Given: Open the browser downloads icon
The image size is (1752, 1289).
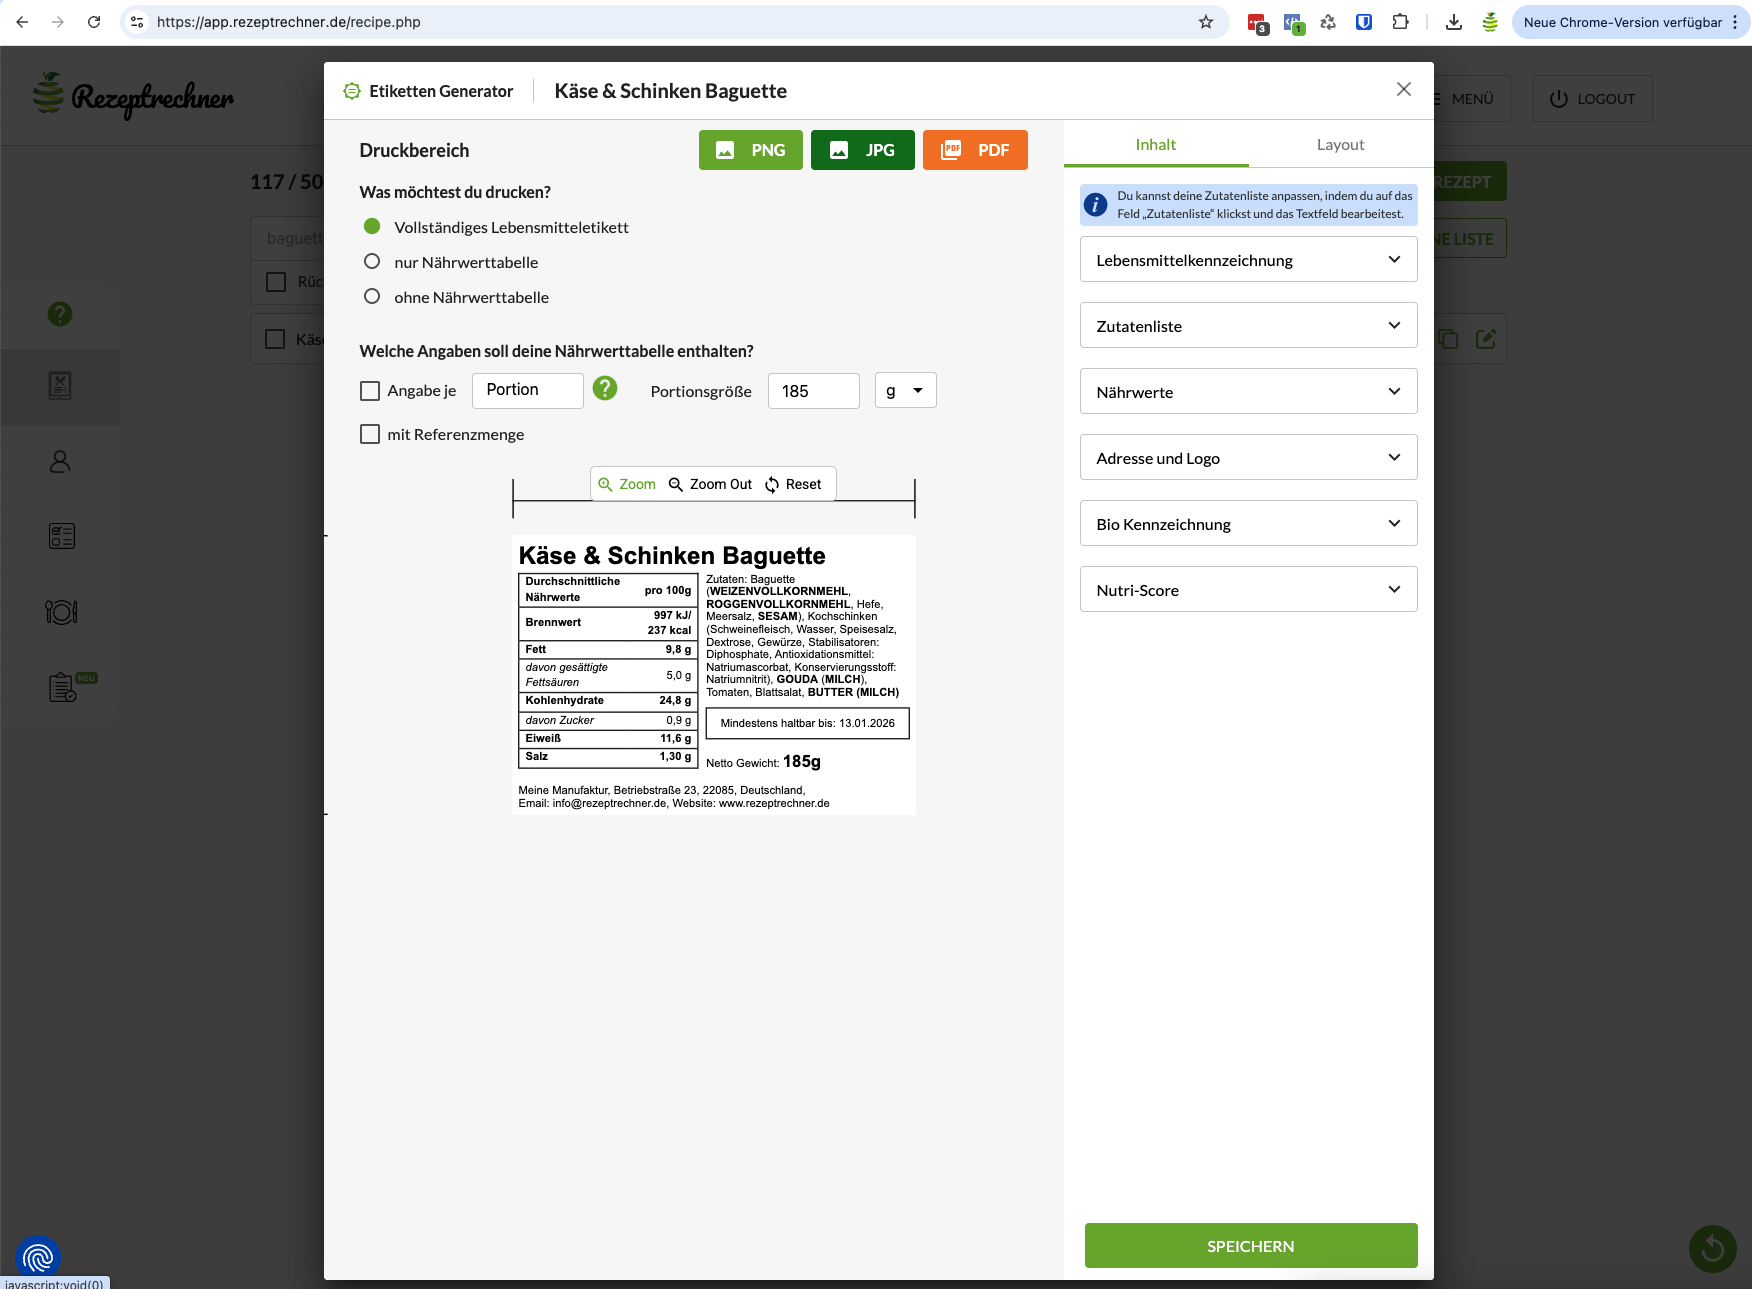Looking at the screenshot, I should point(1454,22).
